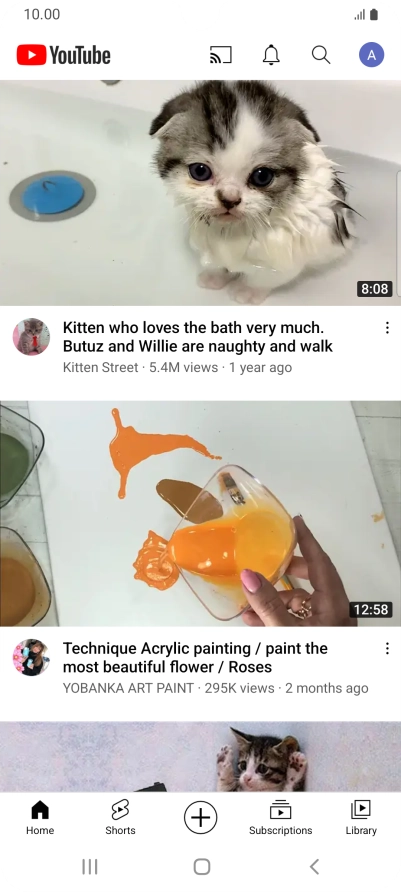This screenshot has height=892, width=401.
Task: Open the Kitten Street channel avatar
Action: pyautogui.click(x=31, y=337)
